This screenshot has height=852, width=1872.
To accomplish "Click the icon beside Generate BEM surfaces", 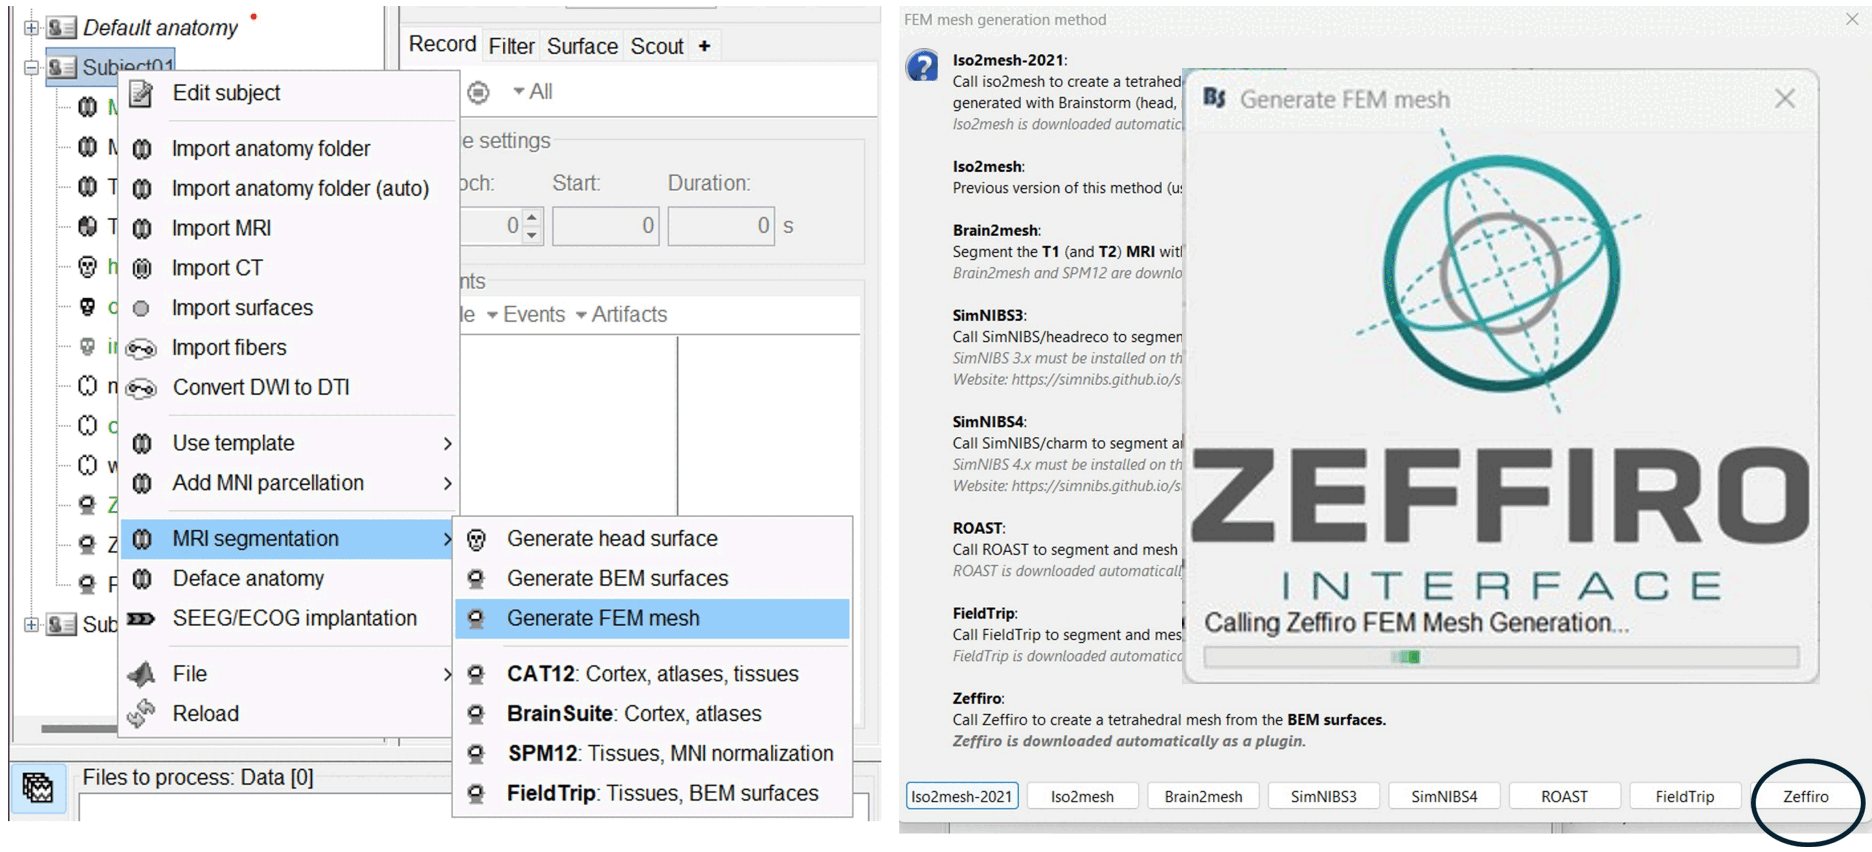I will [x=477, y=579].
